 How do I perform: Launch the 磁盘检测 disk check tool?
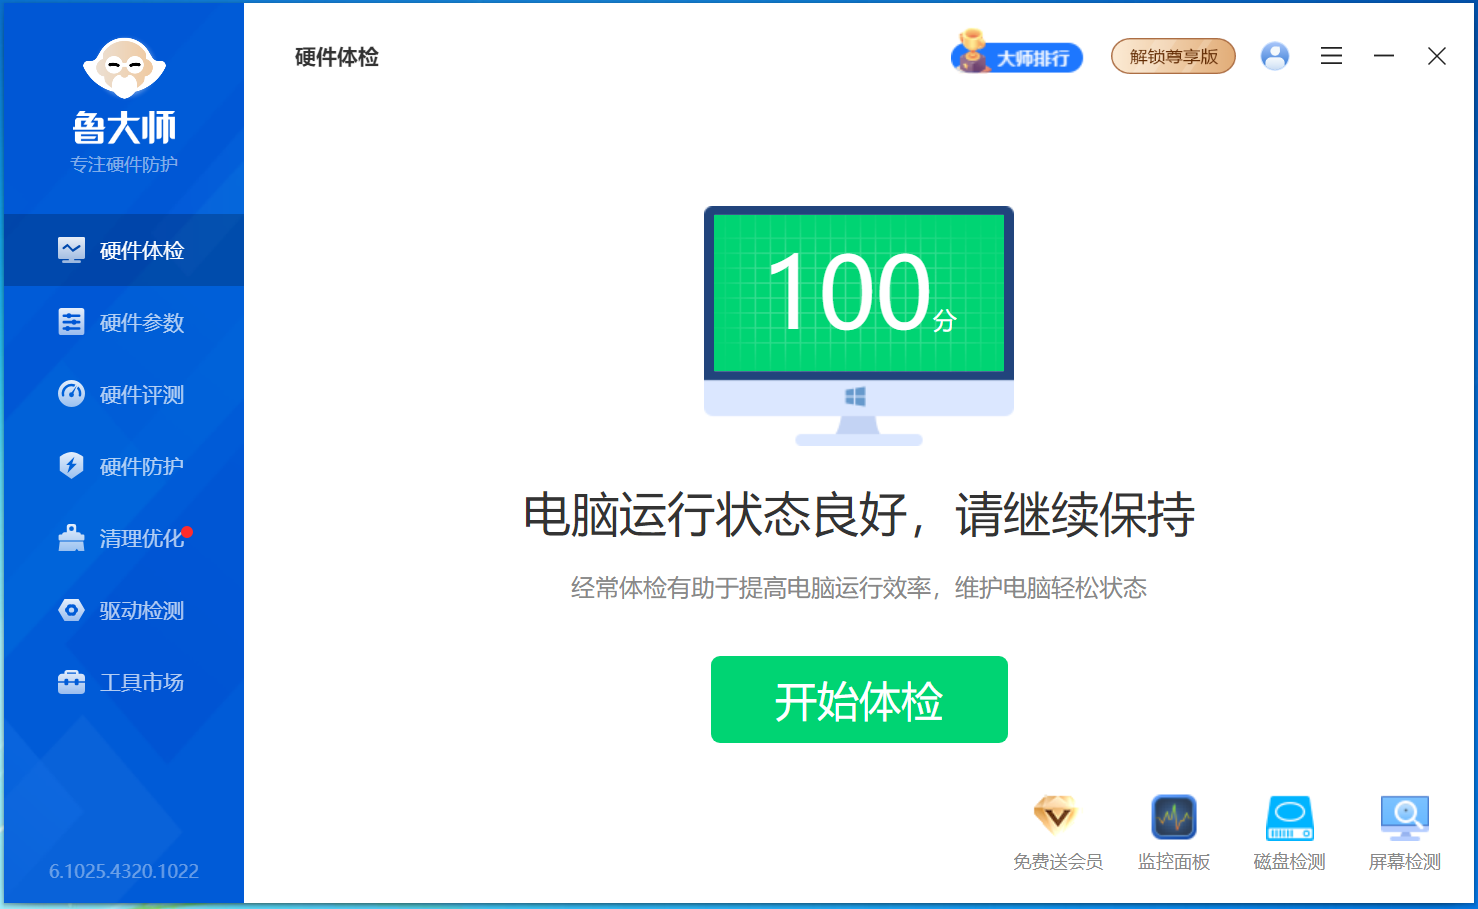tap(1289, 817)
